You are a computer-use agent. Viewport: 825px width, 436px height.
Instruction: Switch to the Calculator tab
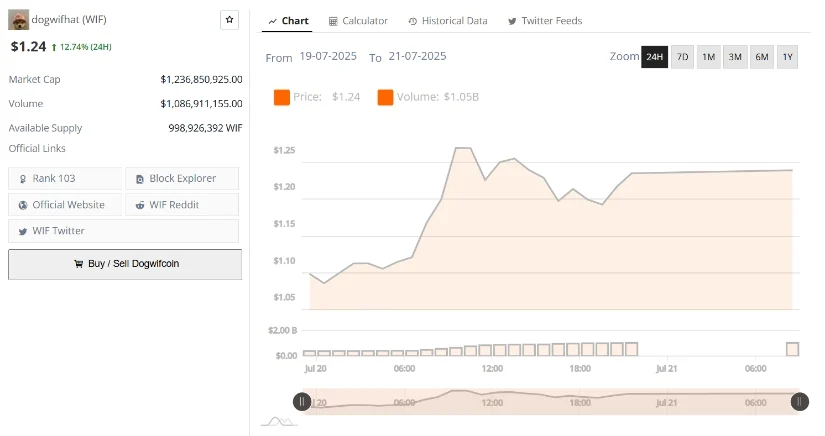point(357,21)
